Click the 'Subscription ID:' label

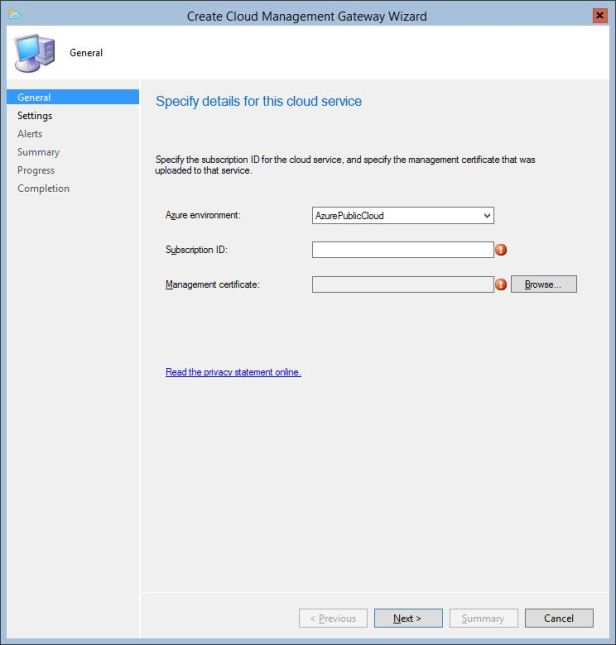[196, 250]
